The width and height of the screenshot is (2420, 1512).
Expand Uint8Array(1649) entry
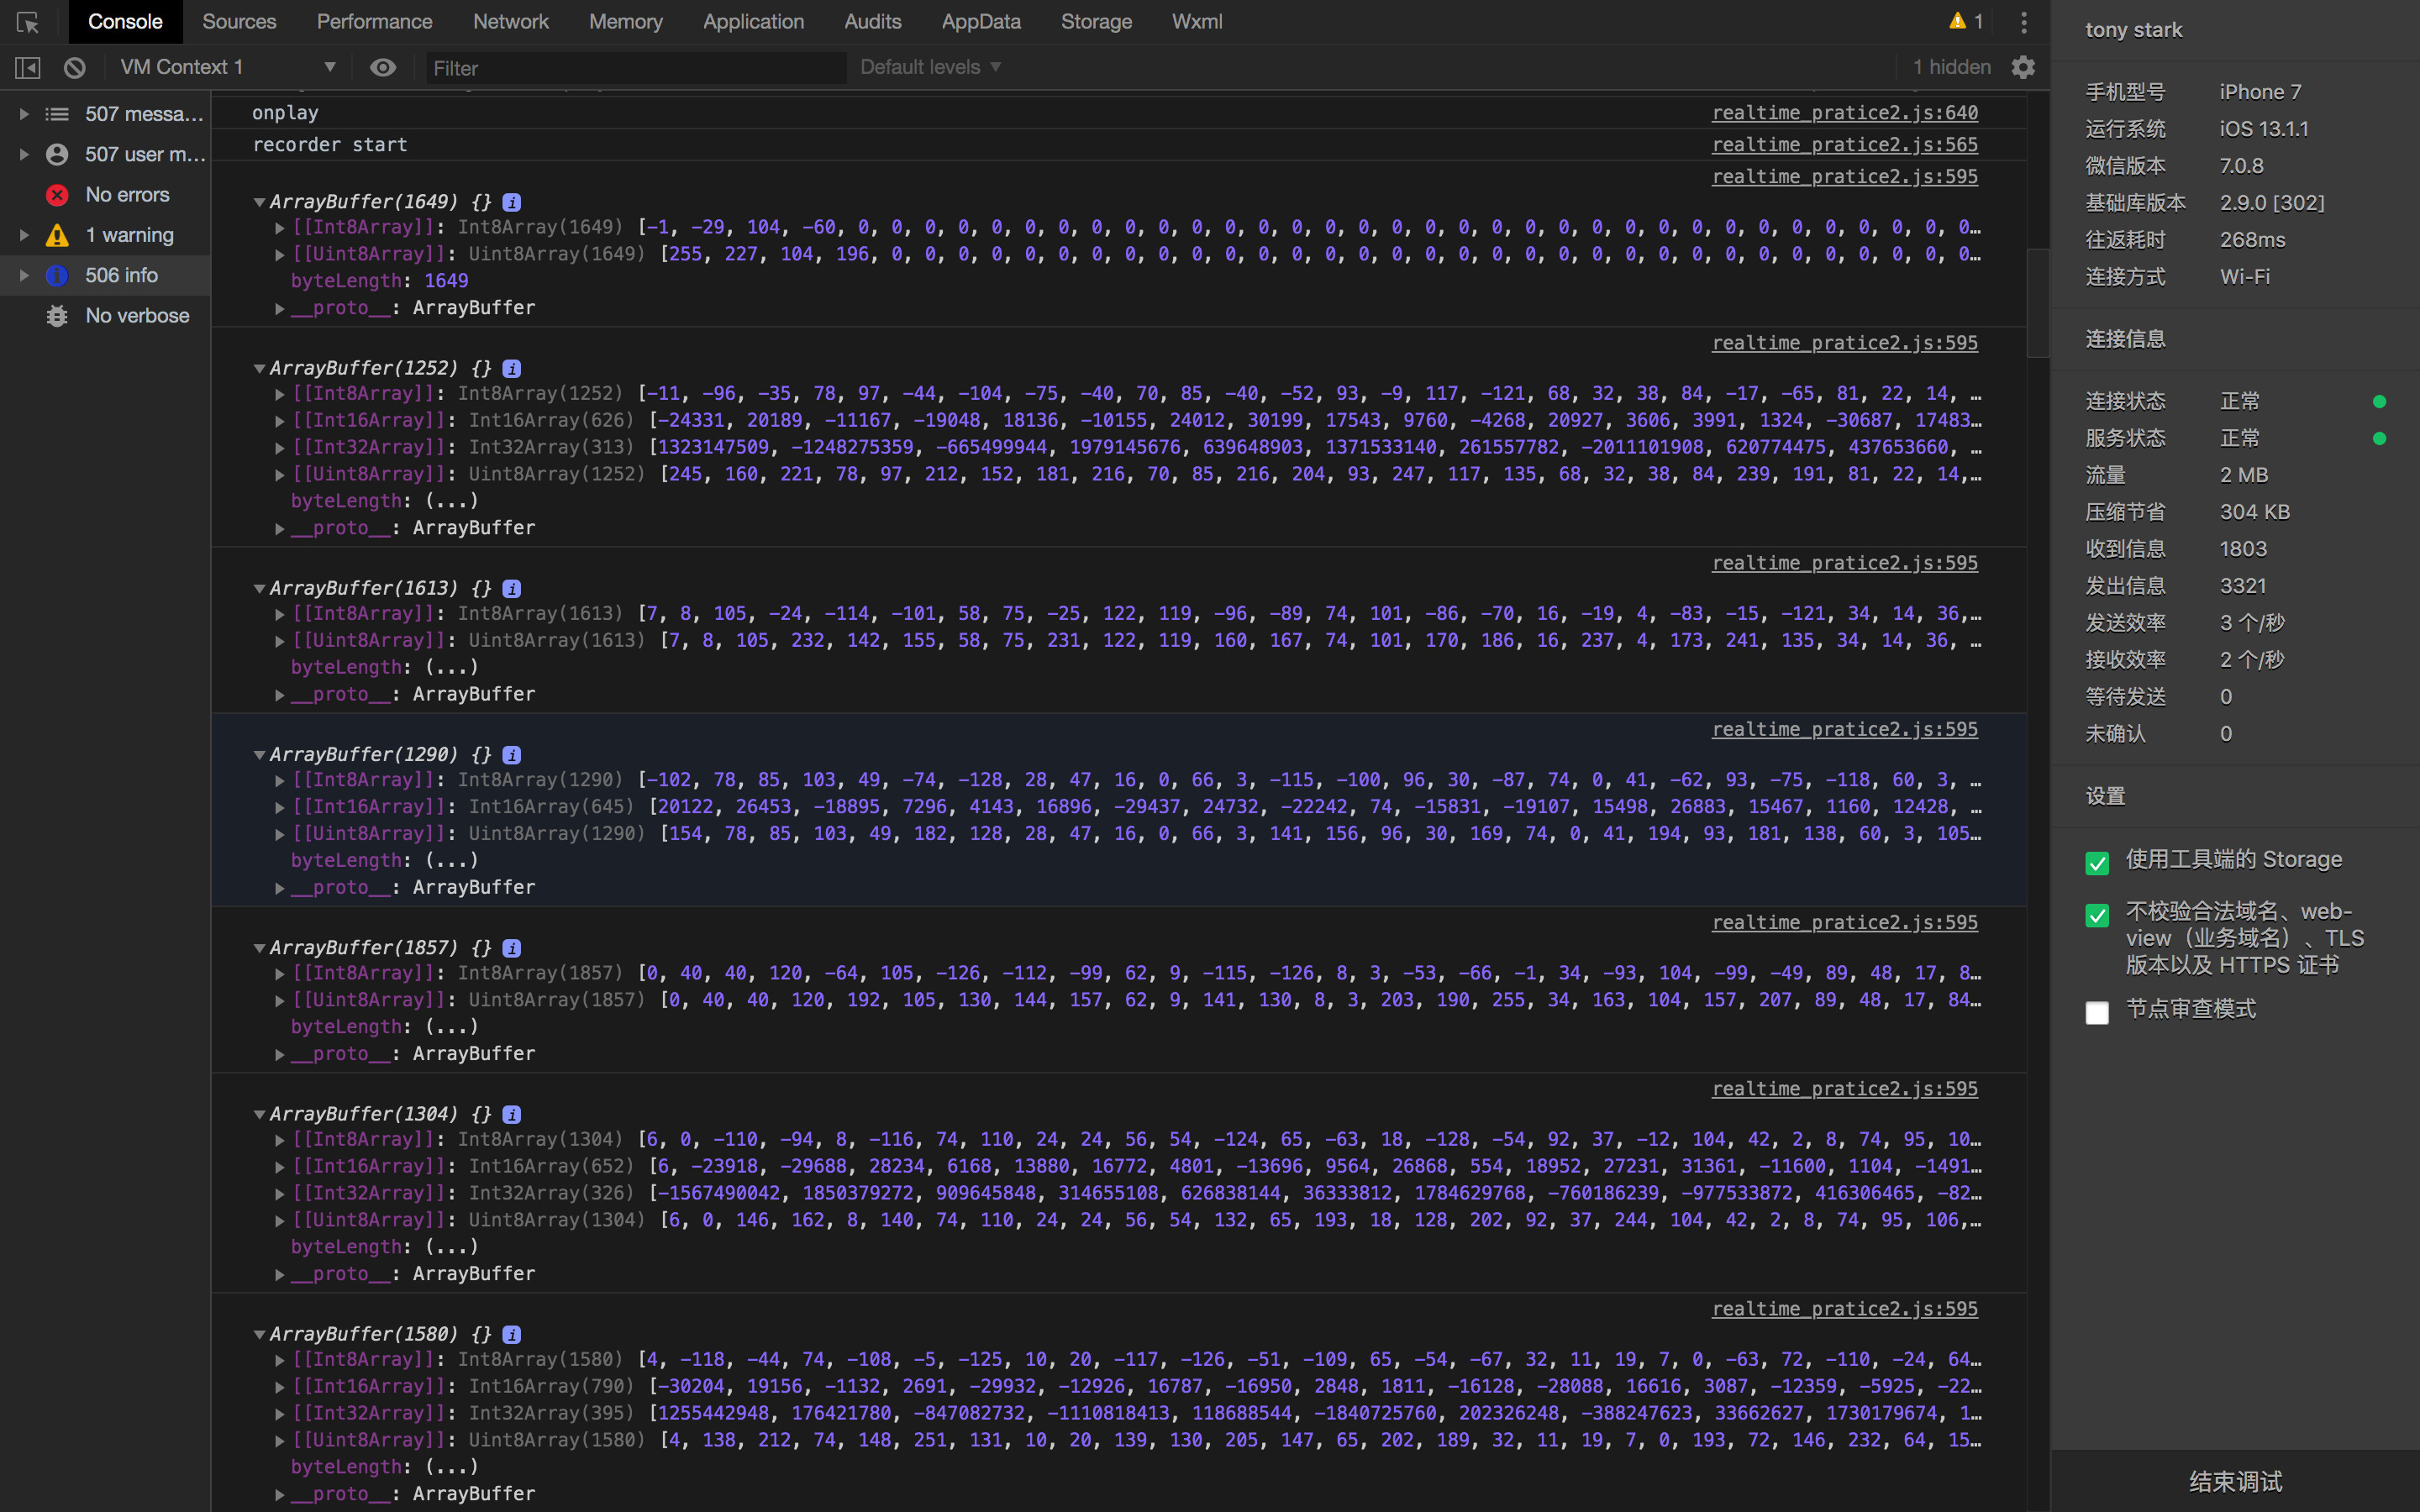pyautogui.click(x=280, y=254)
